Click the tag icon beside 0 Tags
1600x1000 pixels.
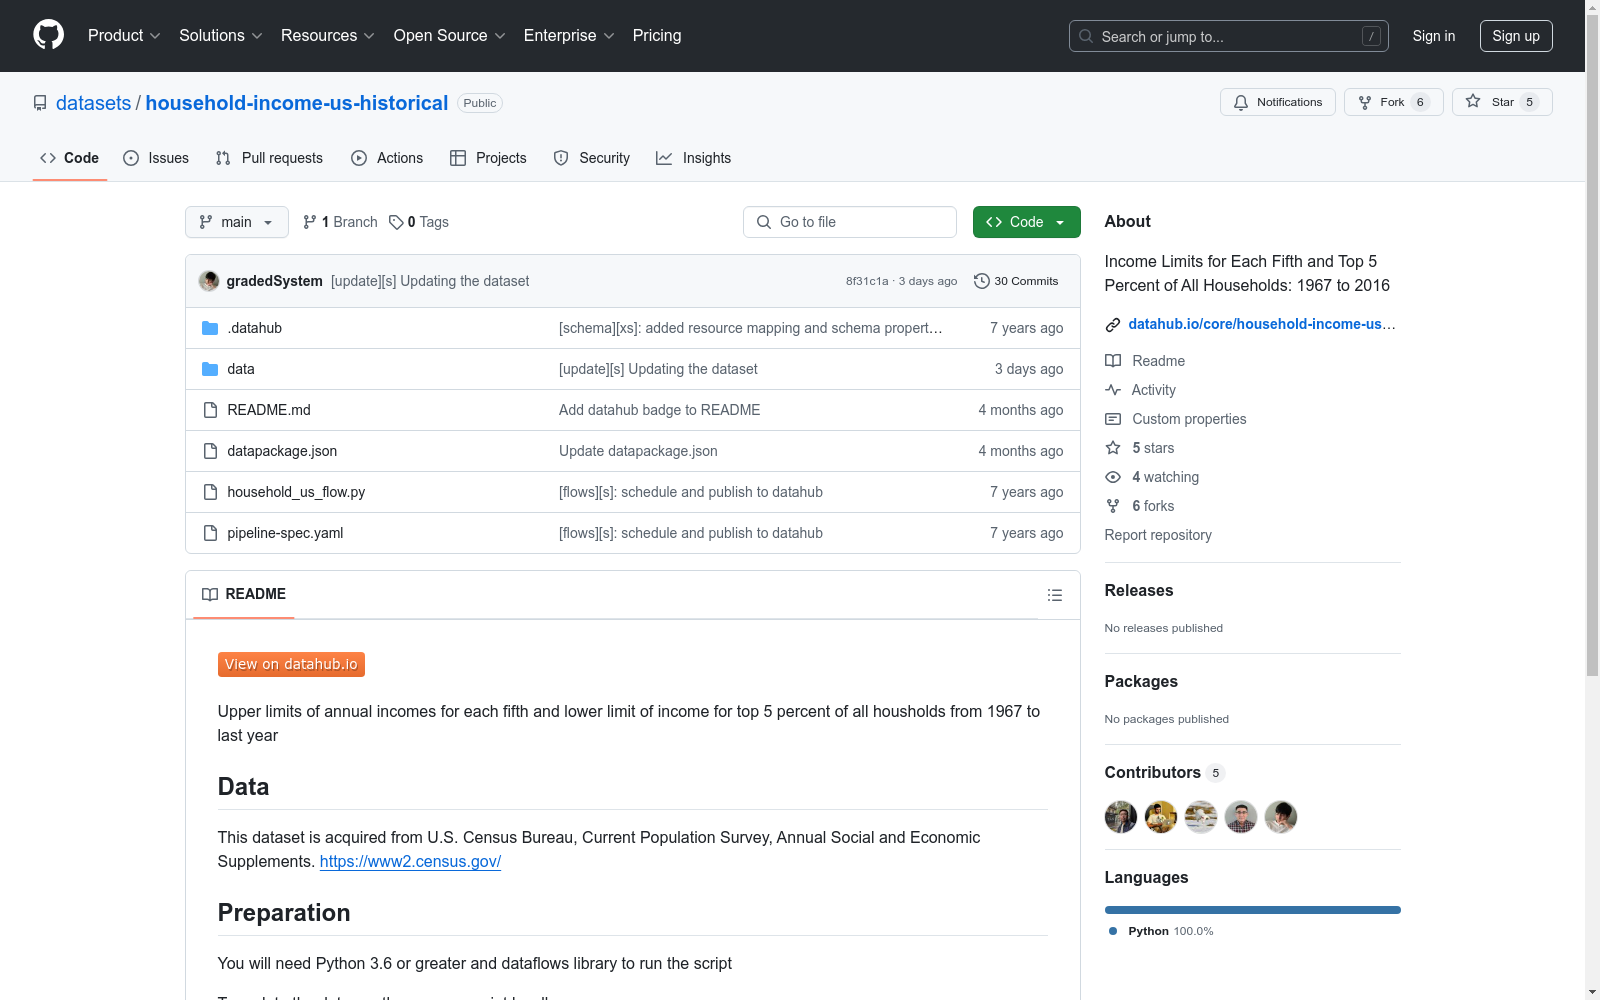pyautogui.click(x=396, y=222)
